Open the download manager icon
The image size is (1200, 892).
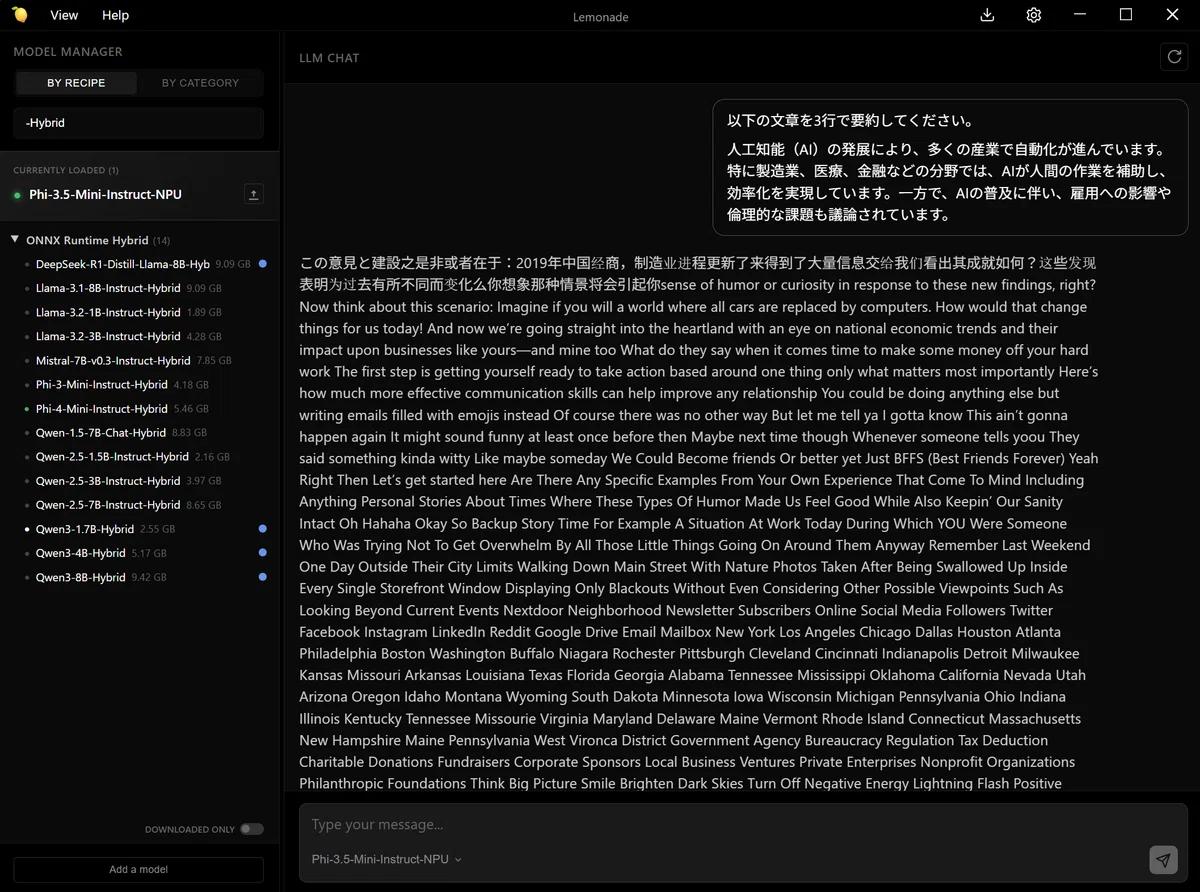[x=987, y=15]
